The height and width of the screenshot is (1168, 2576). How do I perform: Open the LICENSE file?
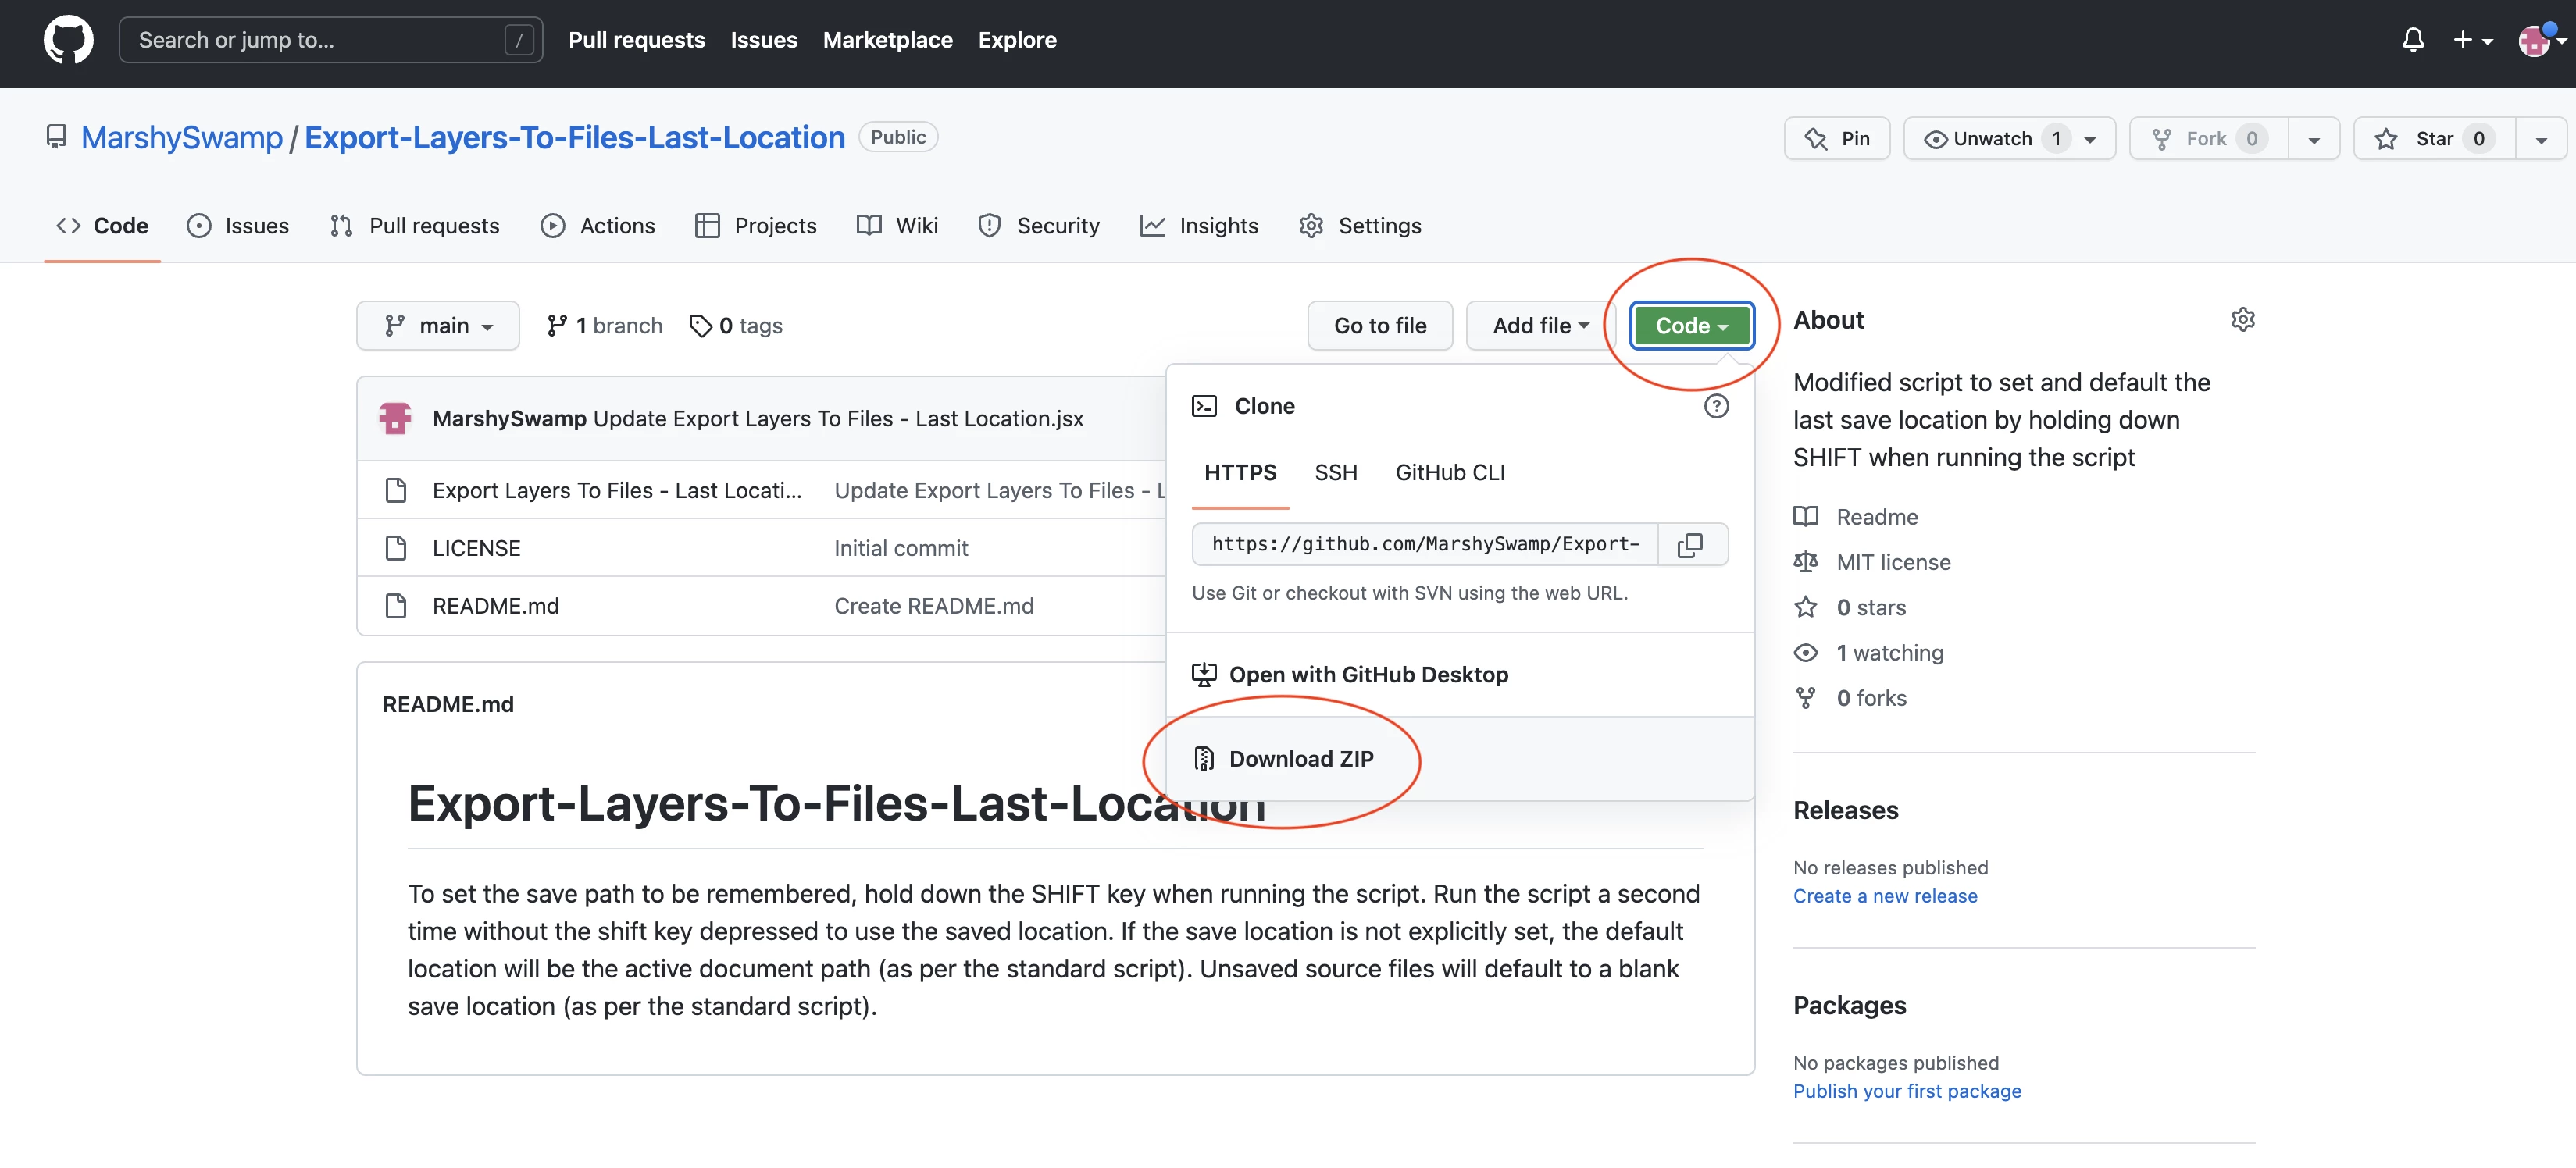point(476,548)
